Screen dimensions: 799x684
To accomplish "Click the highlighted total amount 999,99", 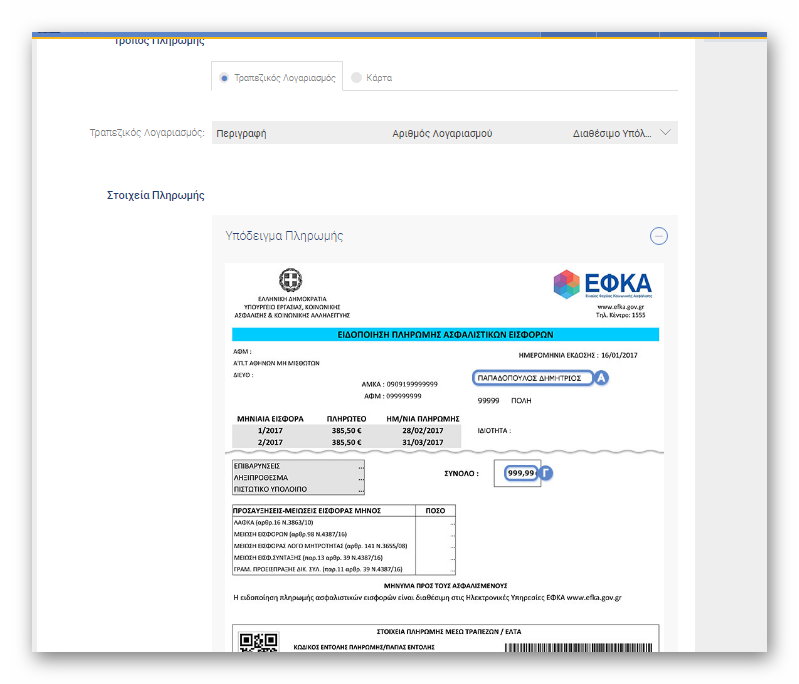I will (x=521, y=473).
